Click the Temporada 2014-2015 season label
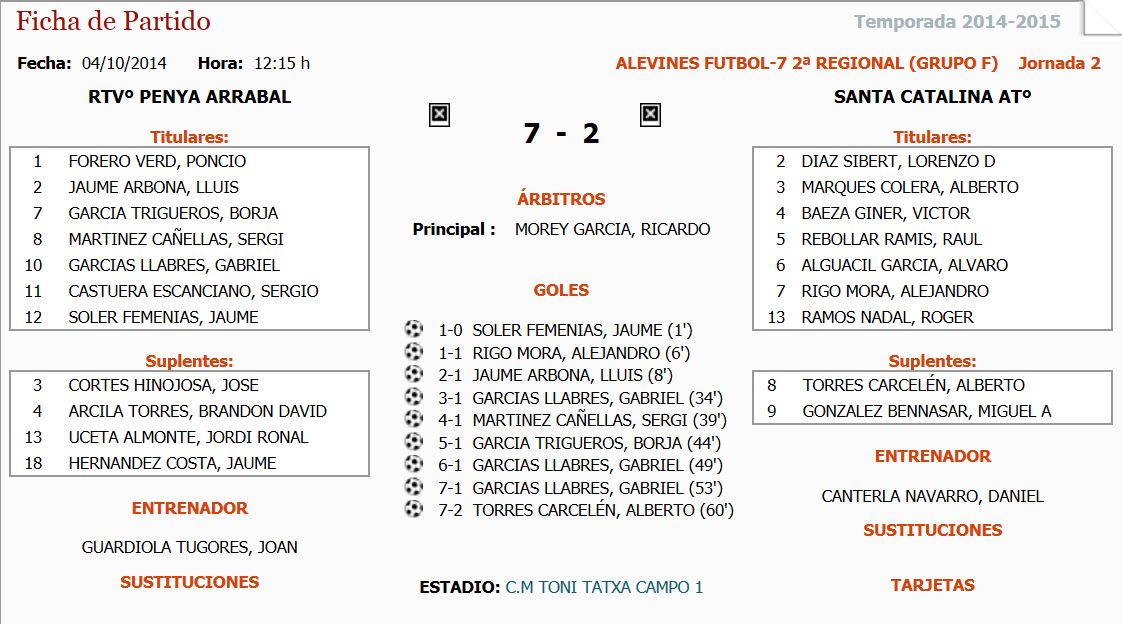This screenshot has width=1122, height=624. click(x=957, y=22)
